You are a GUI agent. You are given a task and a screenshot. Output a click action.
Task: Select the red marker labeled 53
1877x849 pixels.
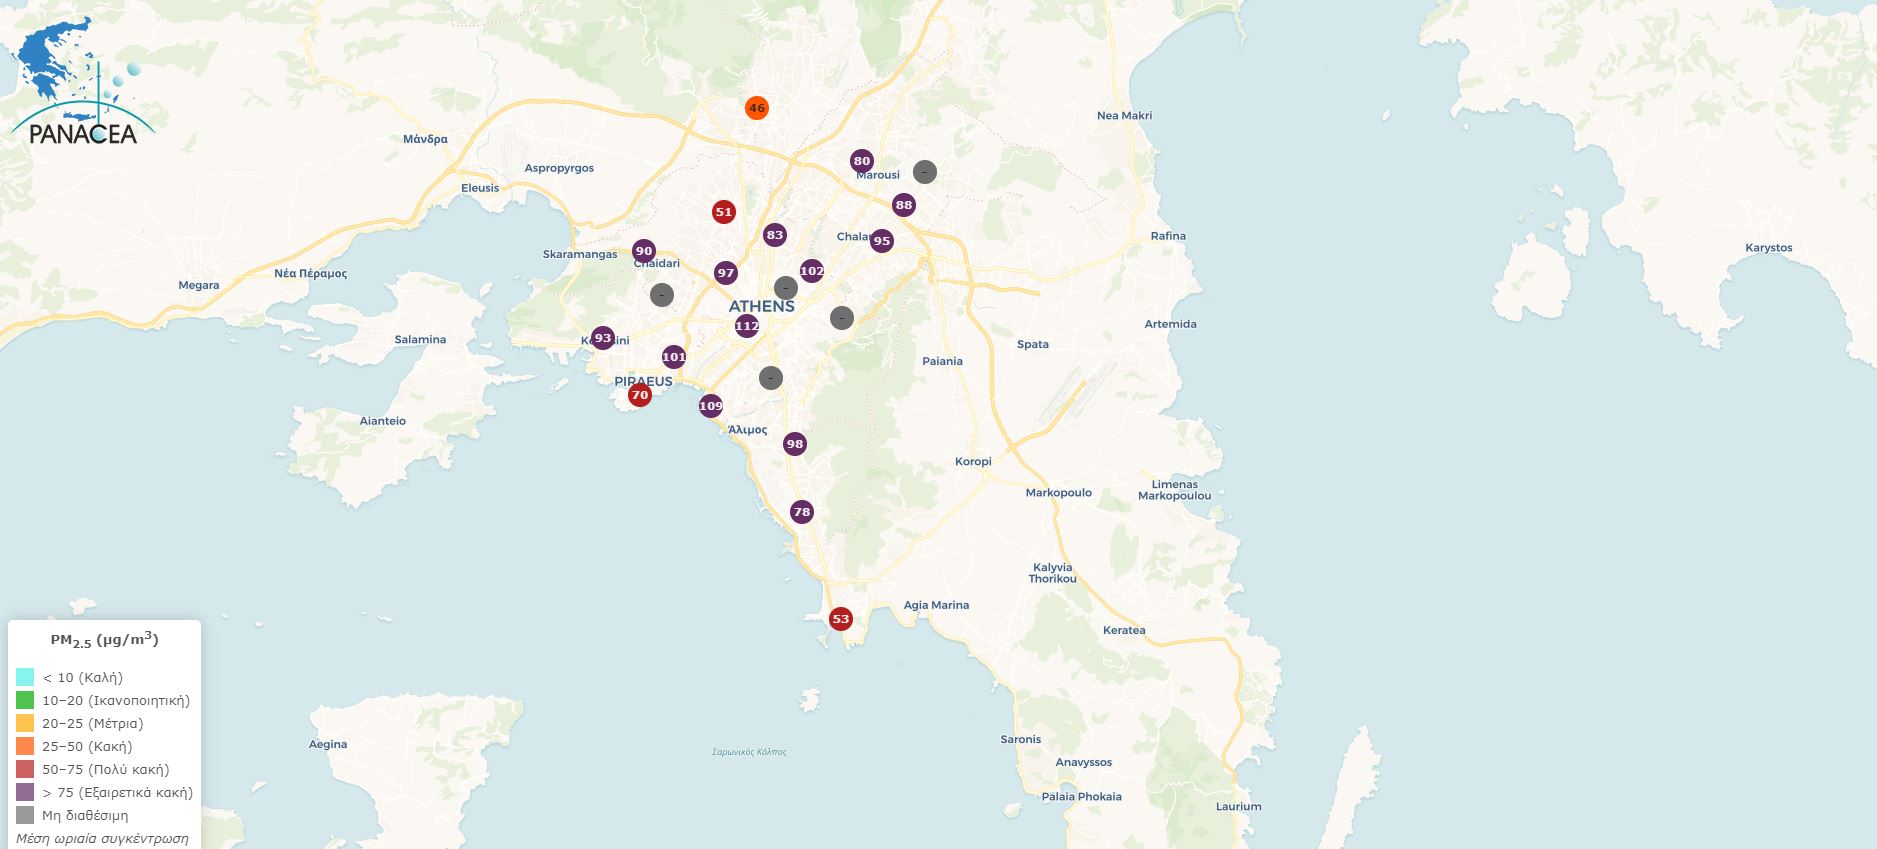(x=841, y=619)
